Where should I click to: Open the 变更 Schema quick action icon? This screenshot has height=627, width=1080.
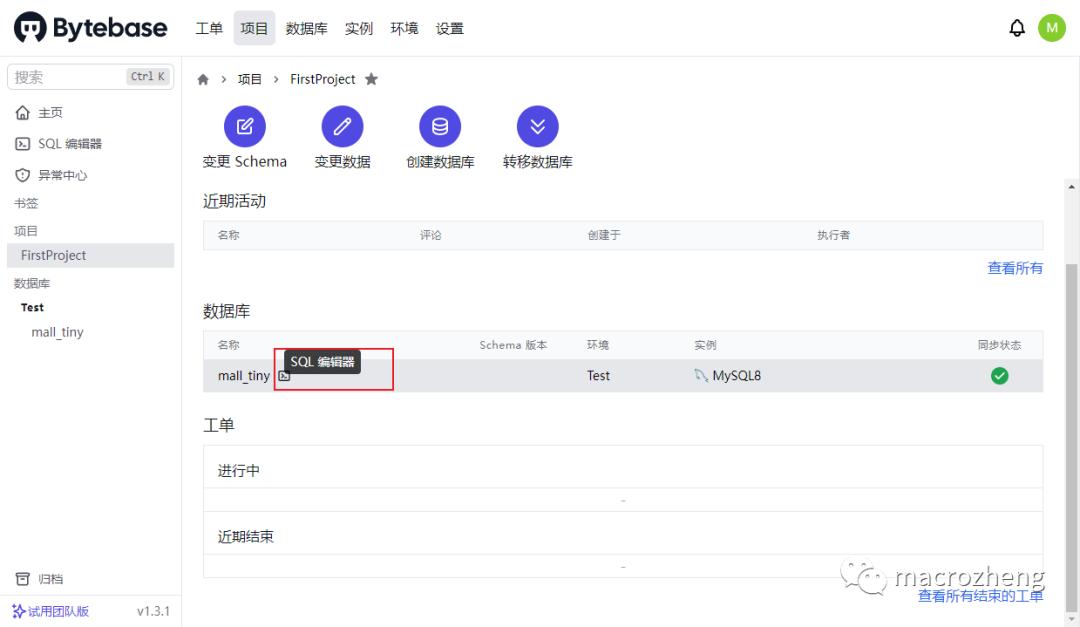[244, 126]
